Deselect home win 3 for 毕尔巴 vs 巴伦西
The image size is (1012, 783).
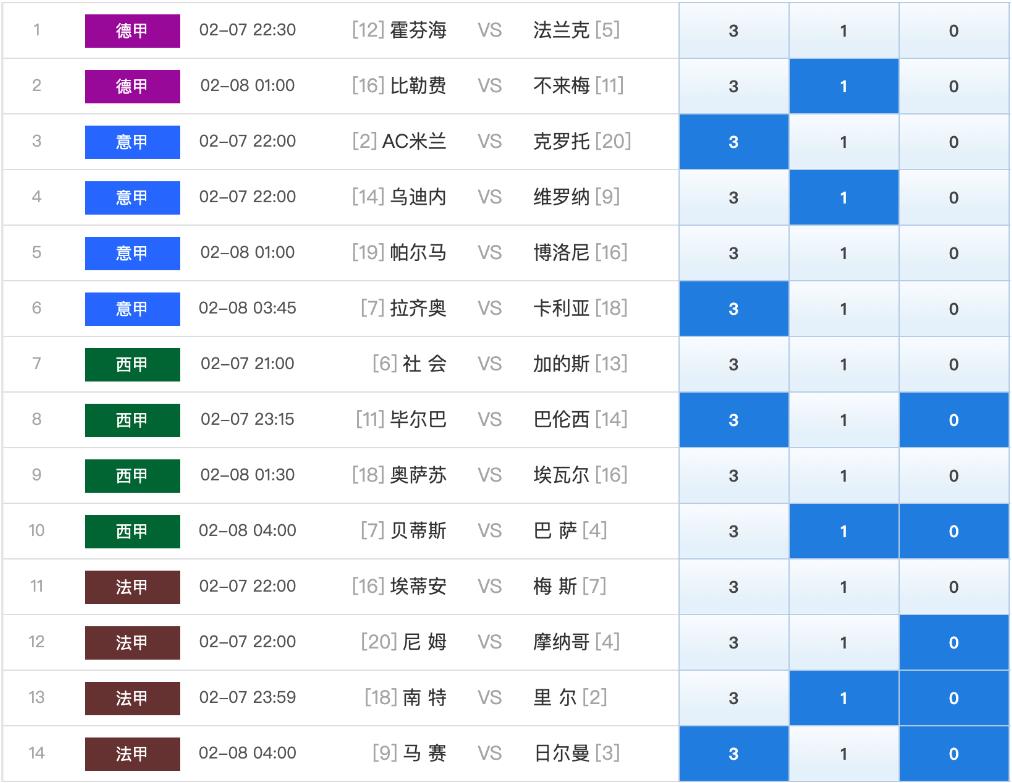click(x=734, y=420)
